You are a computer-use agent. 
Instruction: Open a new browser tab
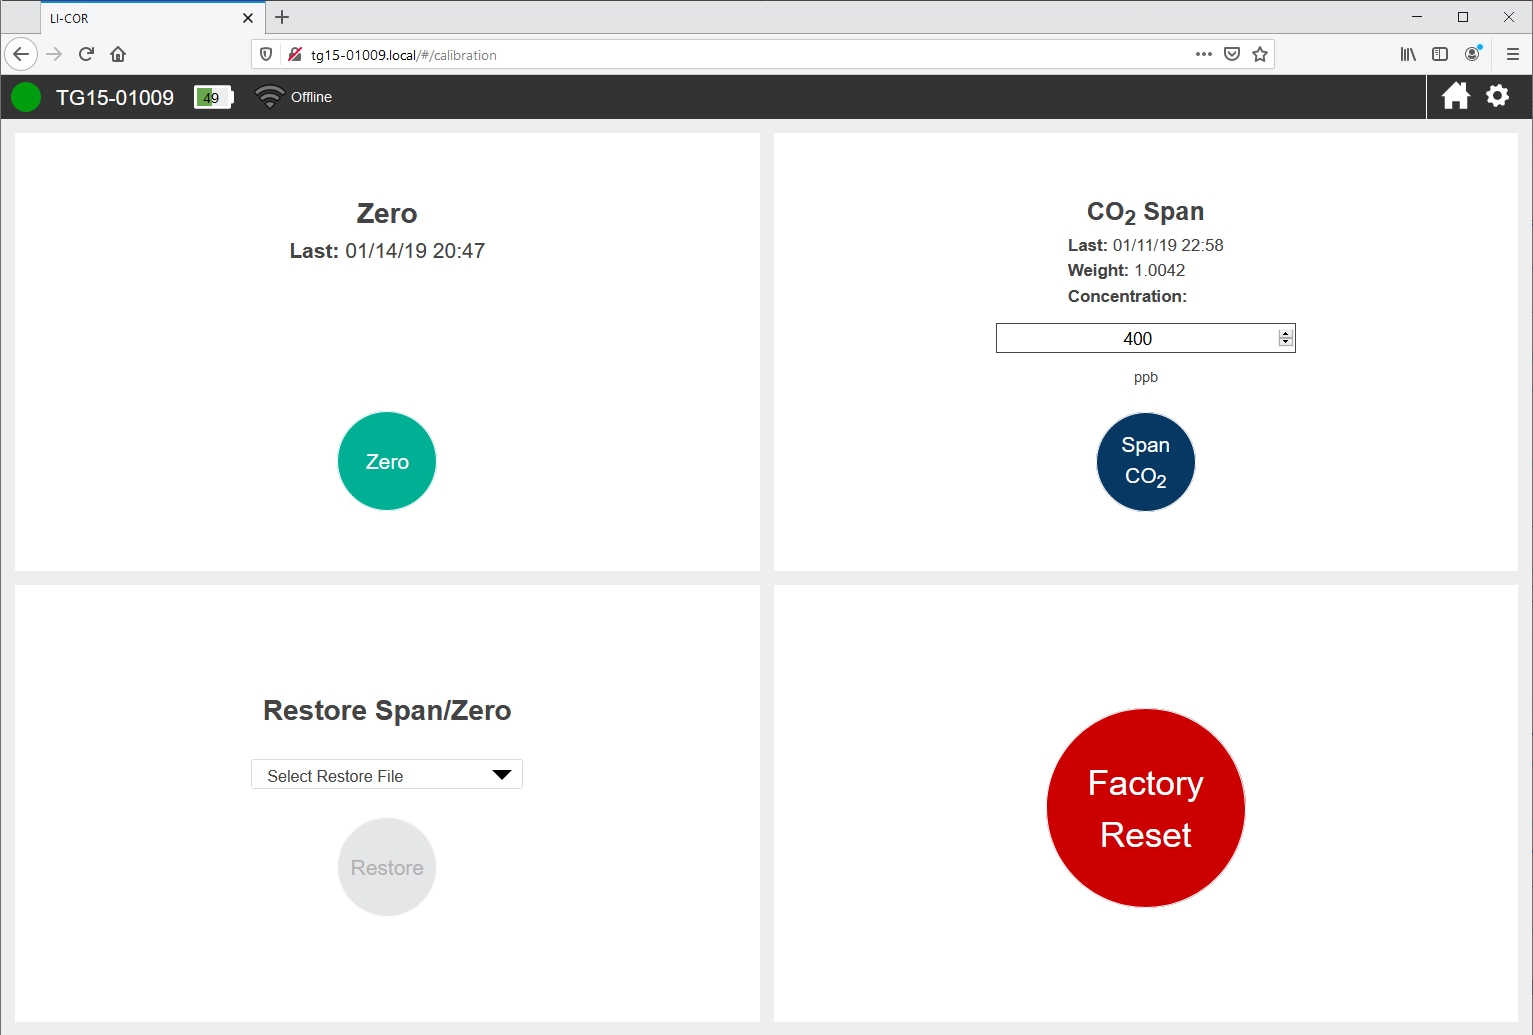(282, 17)
